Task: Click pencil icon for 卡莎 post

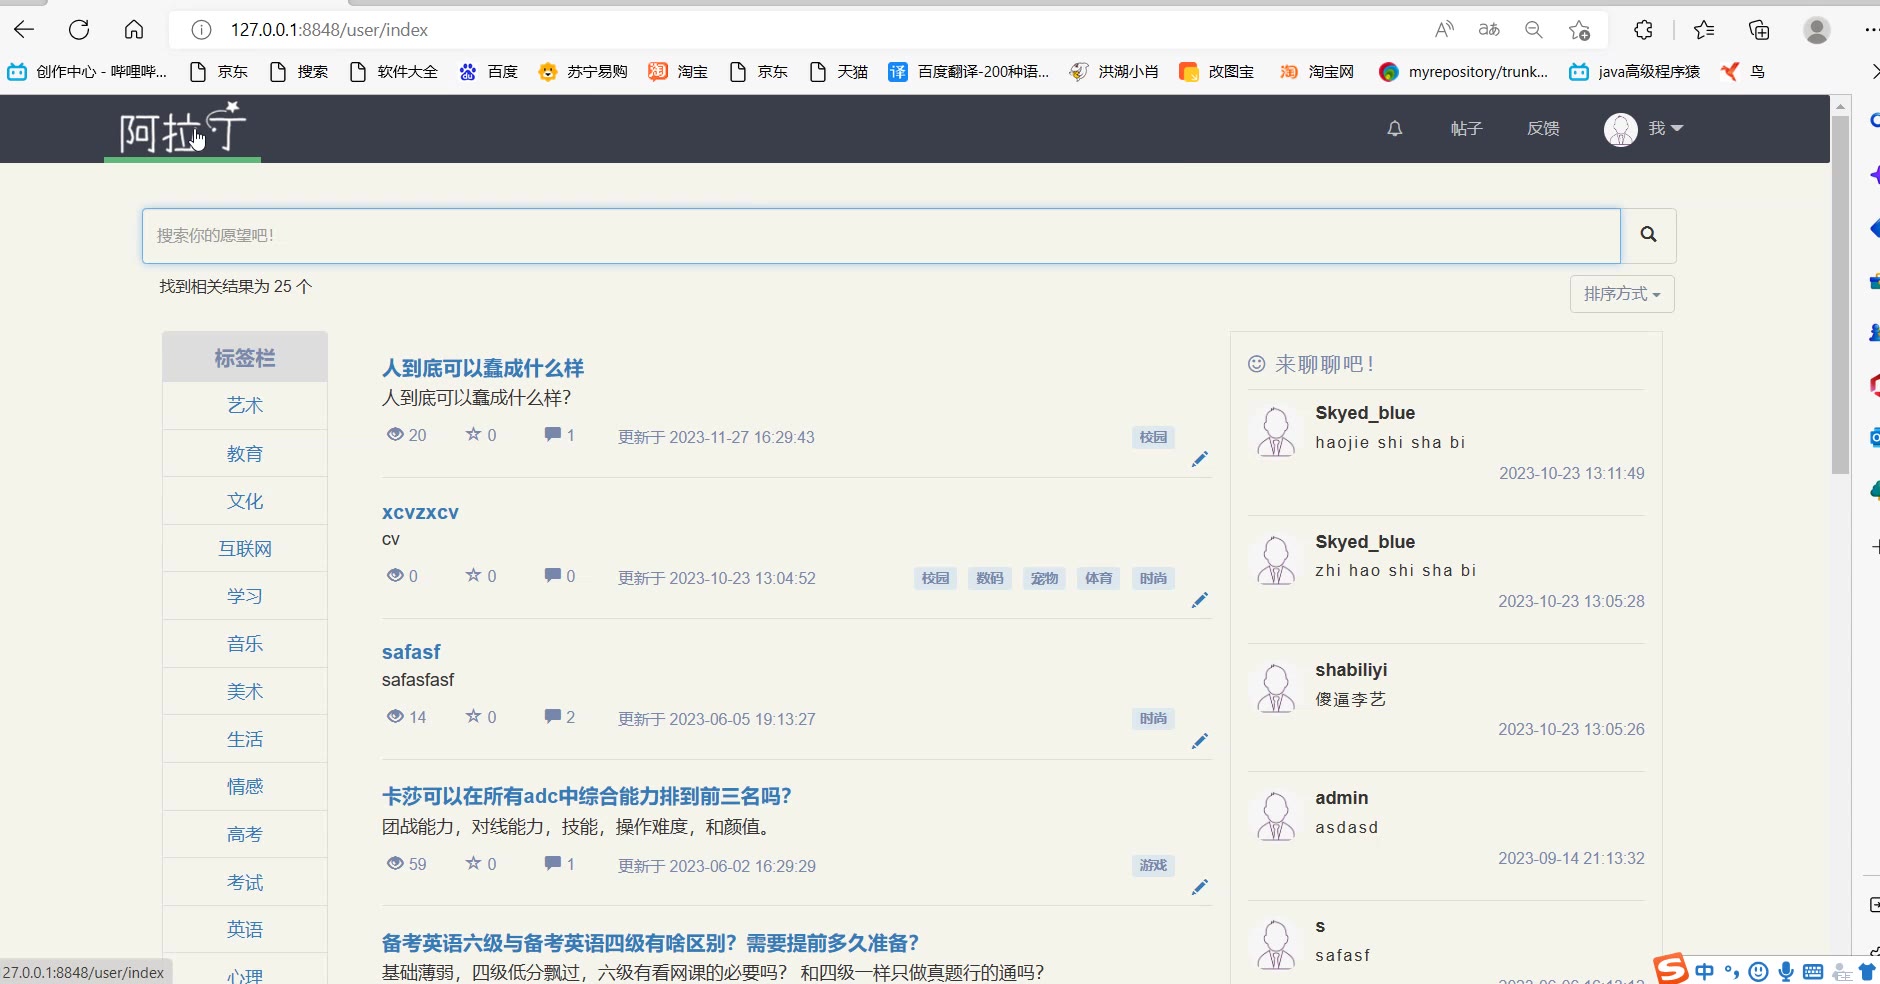Action: pyautogui.click(x=1200, y=887)
